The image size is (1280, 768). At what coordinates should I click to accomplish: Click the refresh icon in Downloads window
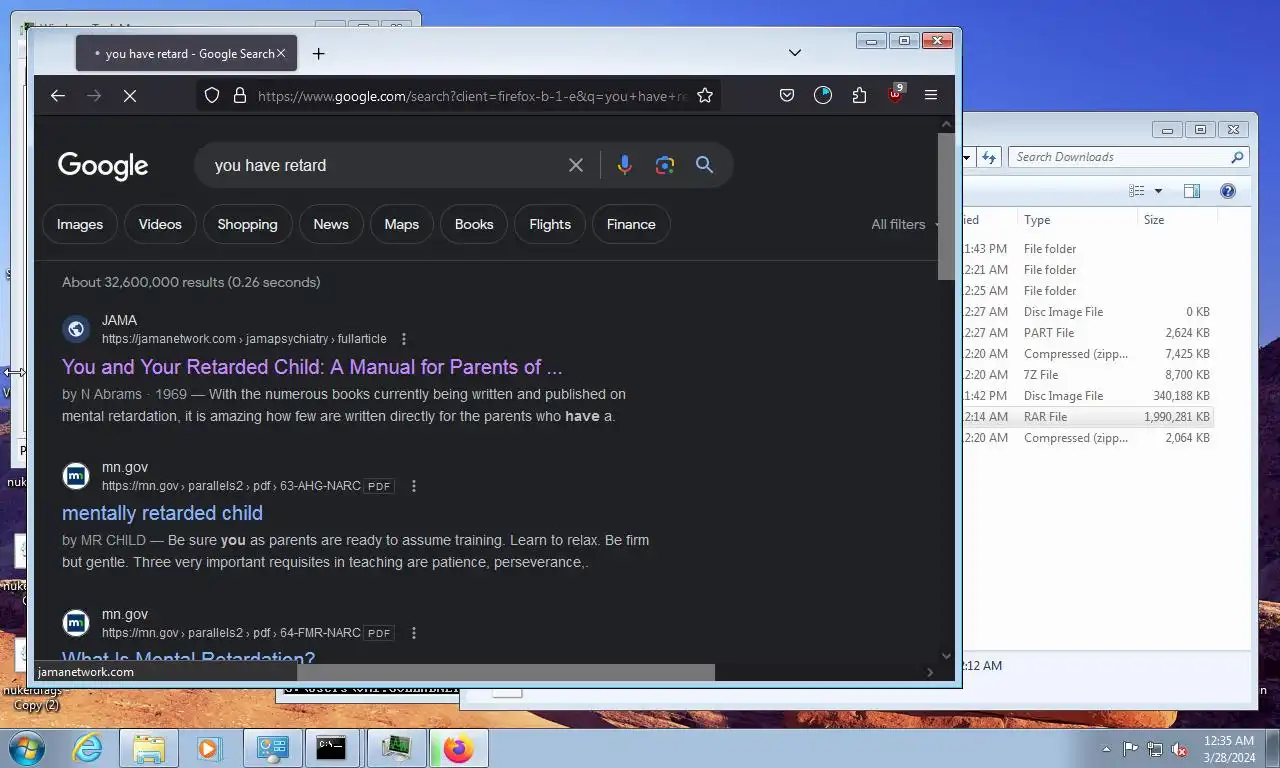click(989, 157)
